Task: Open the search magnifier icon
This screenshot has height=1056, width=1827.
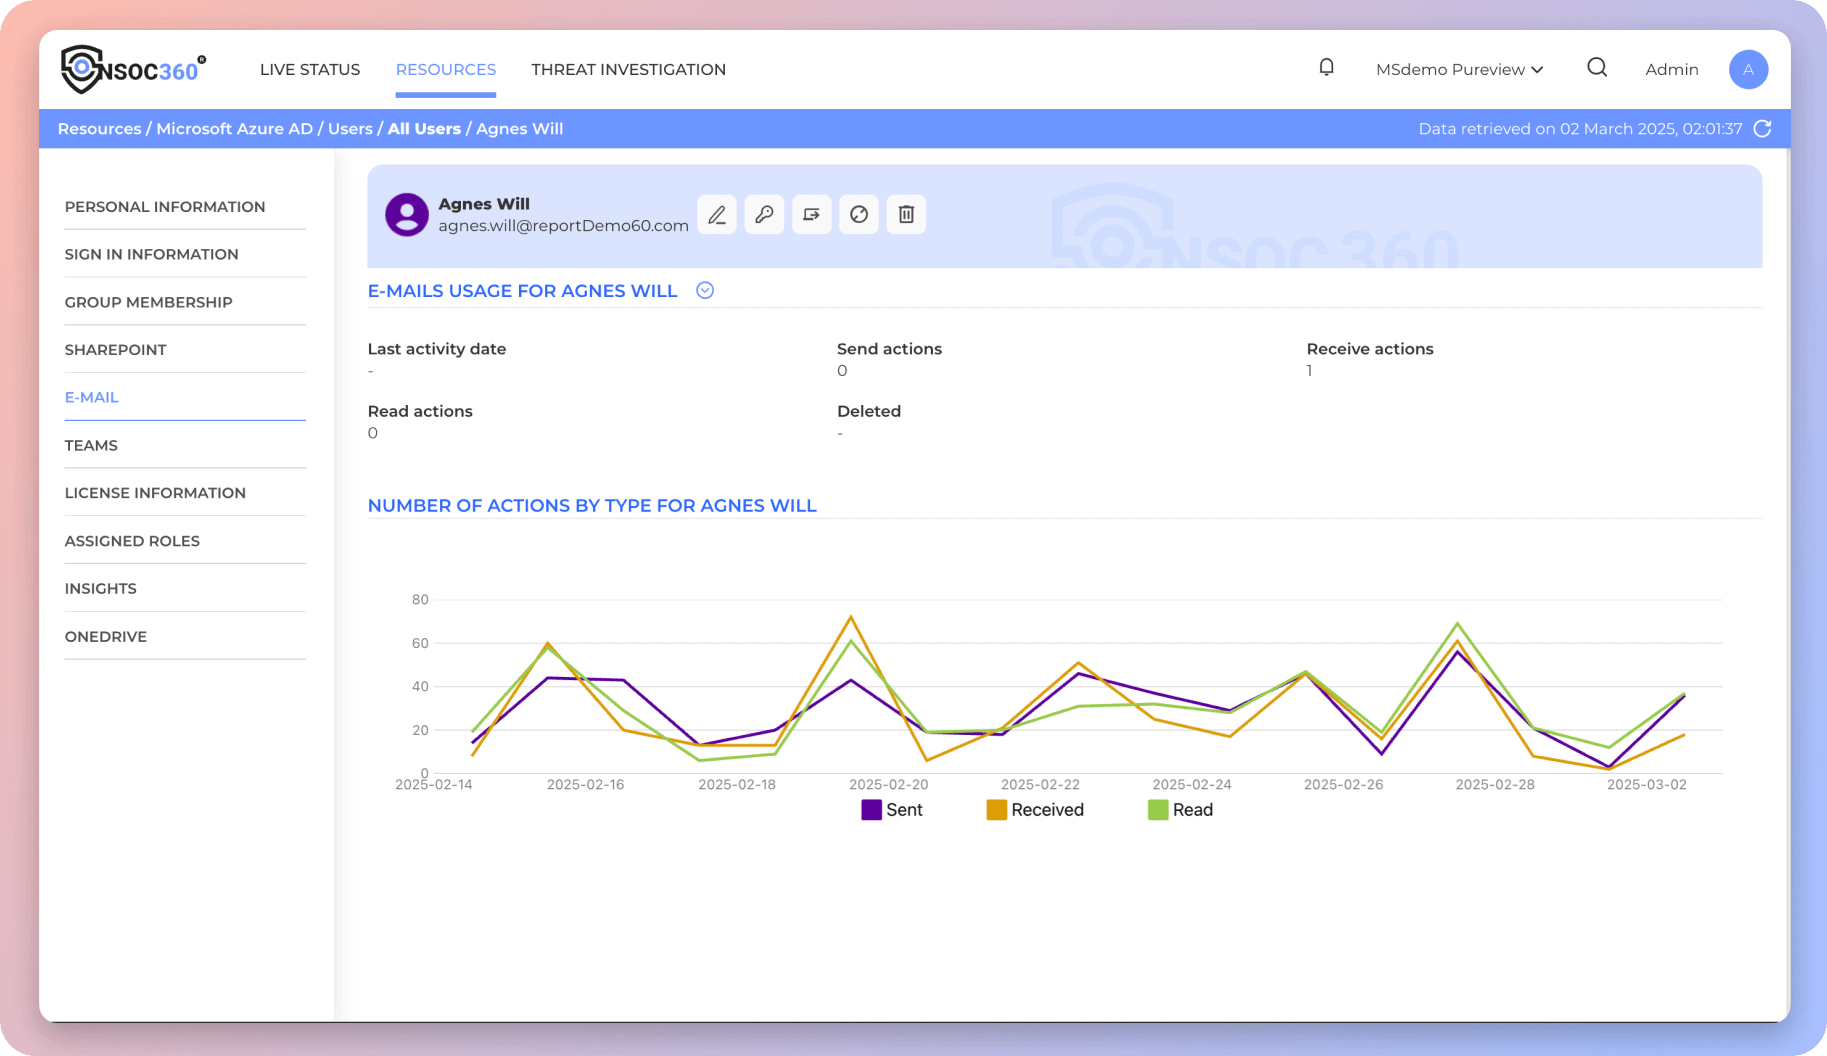Action: pos(1597,68)
